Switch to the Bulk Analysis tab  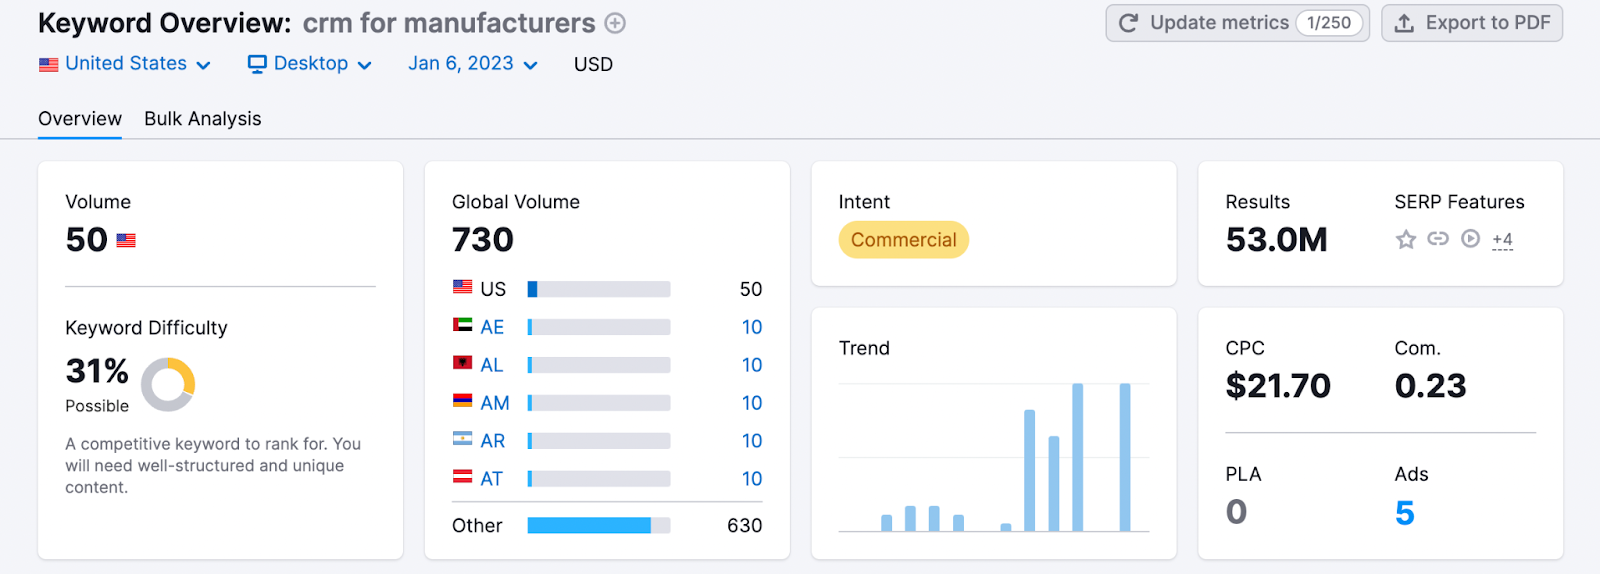(202, 119)
